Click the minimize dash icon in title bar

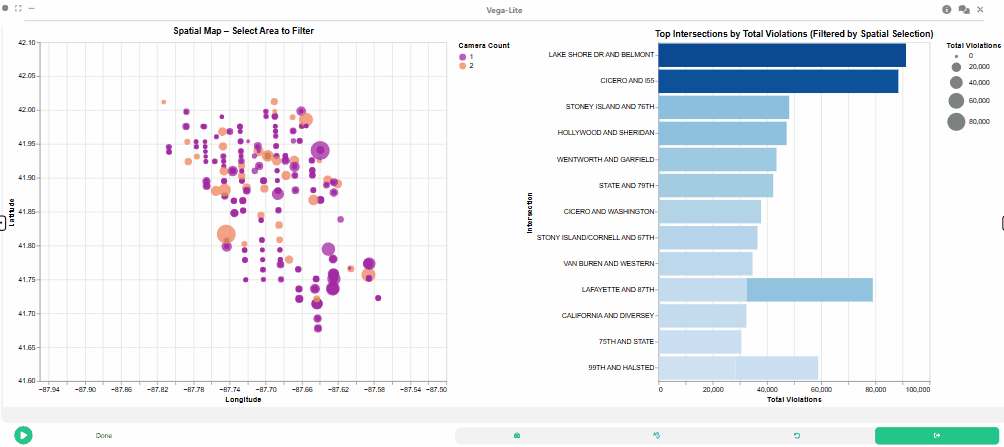coord(31,9)
